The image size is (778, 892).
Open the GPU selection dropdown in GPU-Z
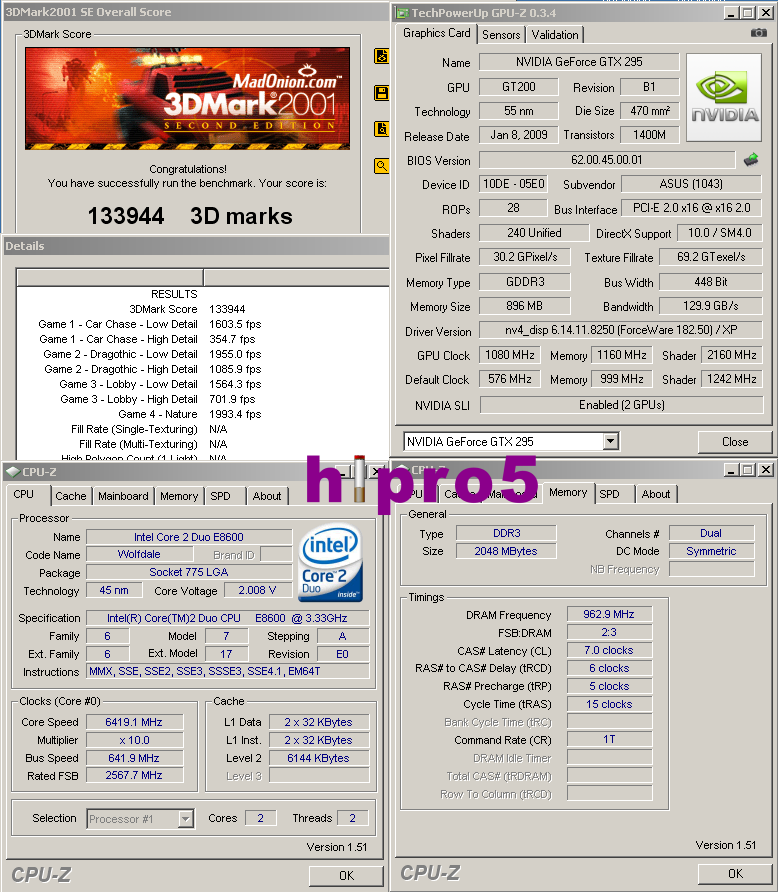(x=611, y=441)
